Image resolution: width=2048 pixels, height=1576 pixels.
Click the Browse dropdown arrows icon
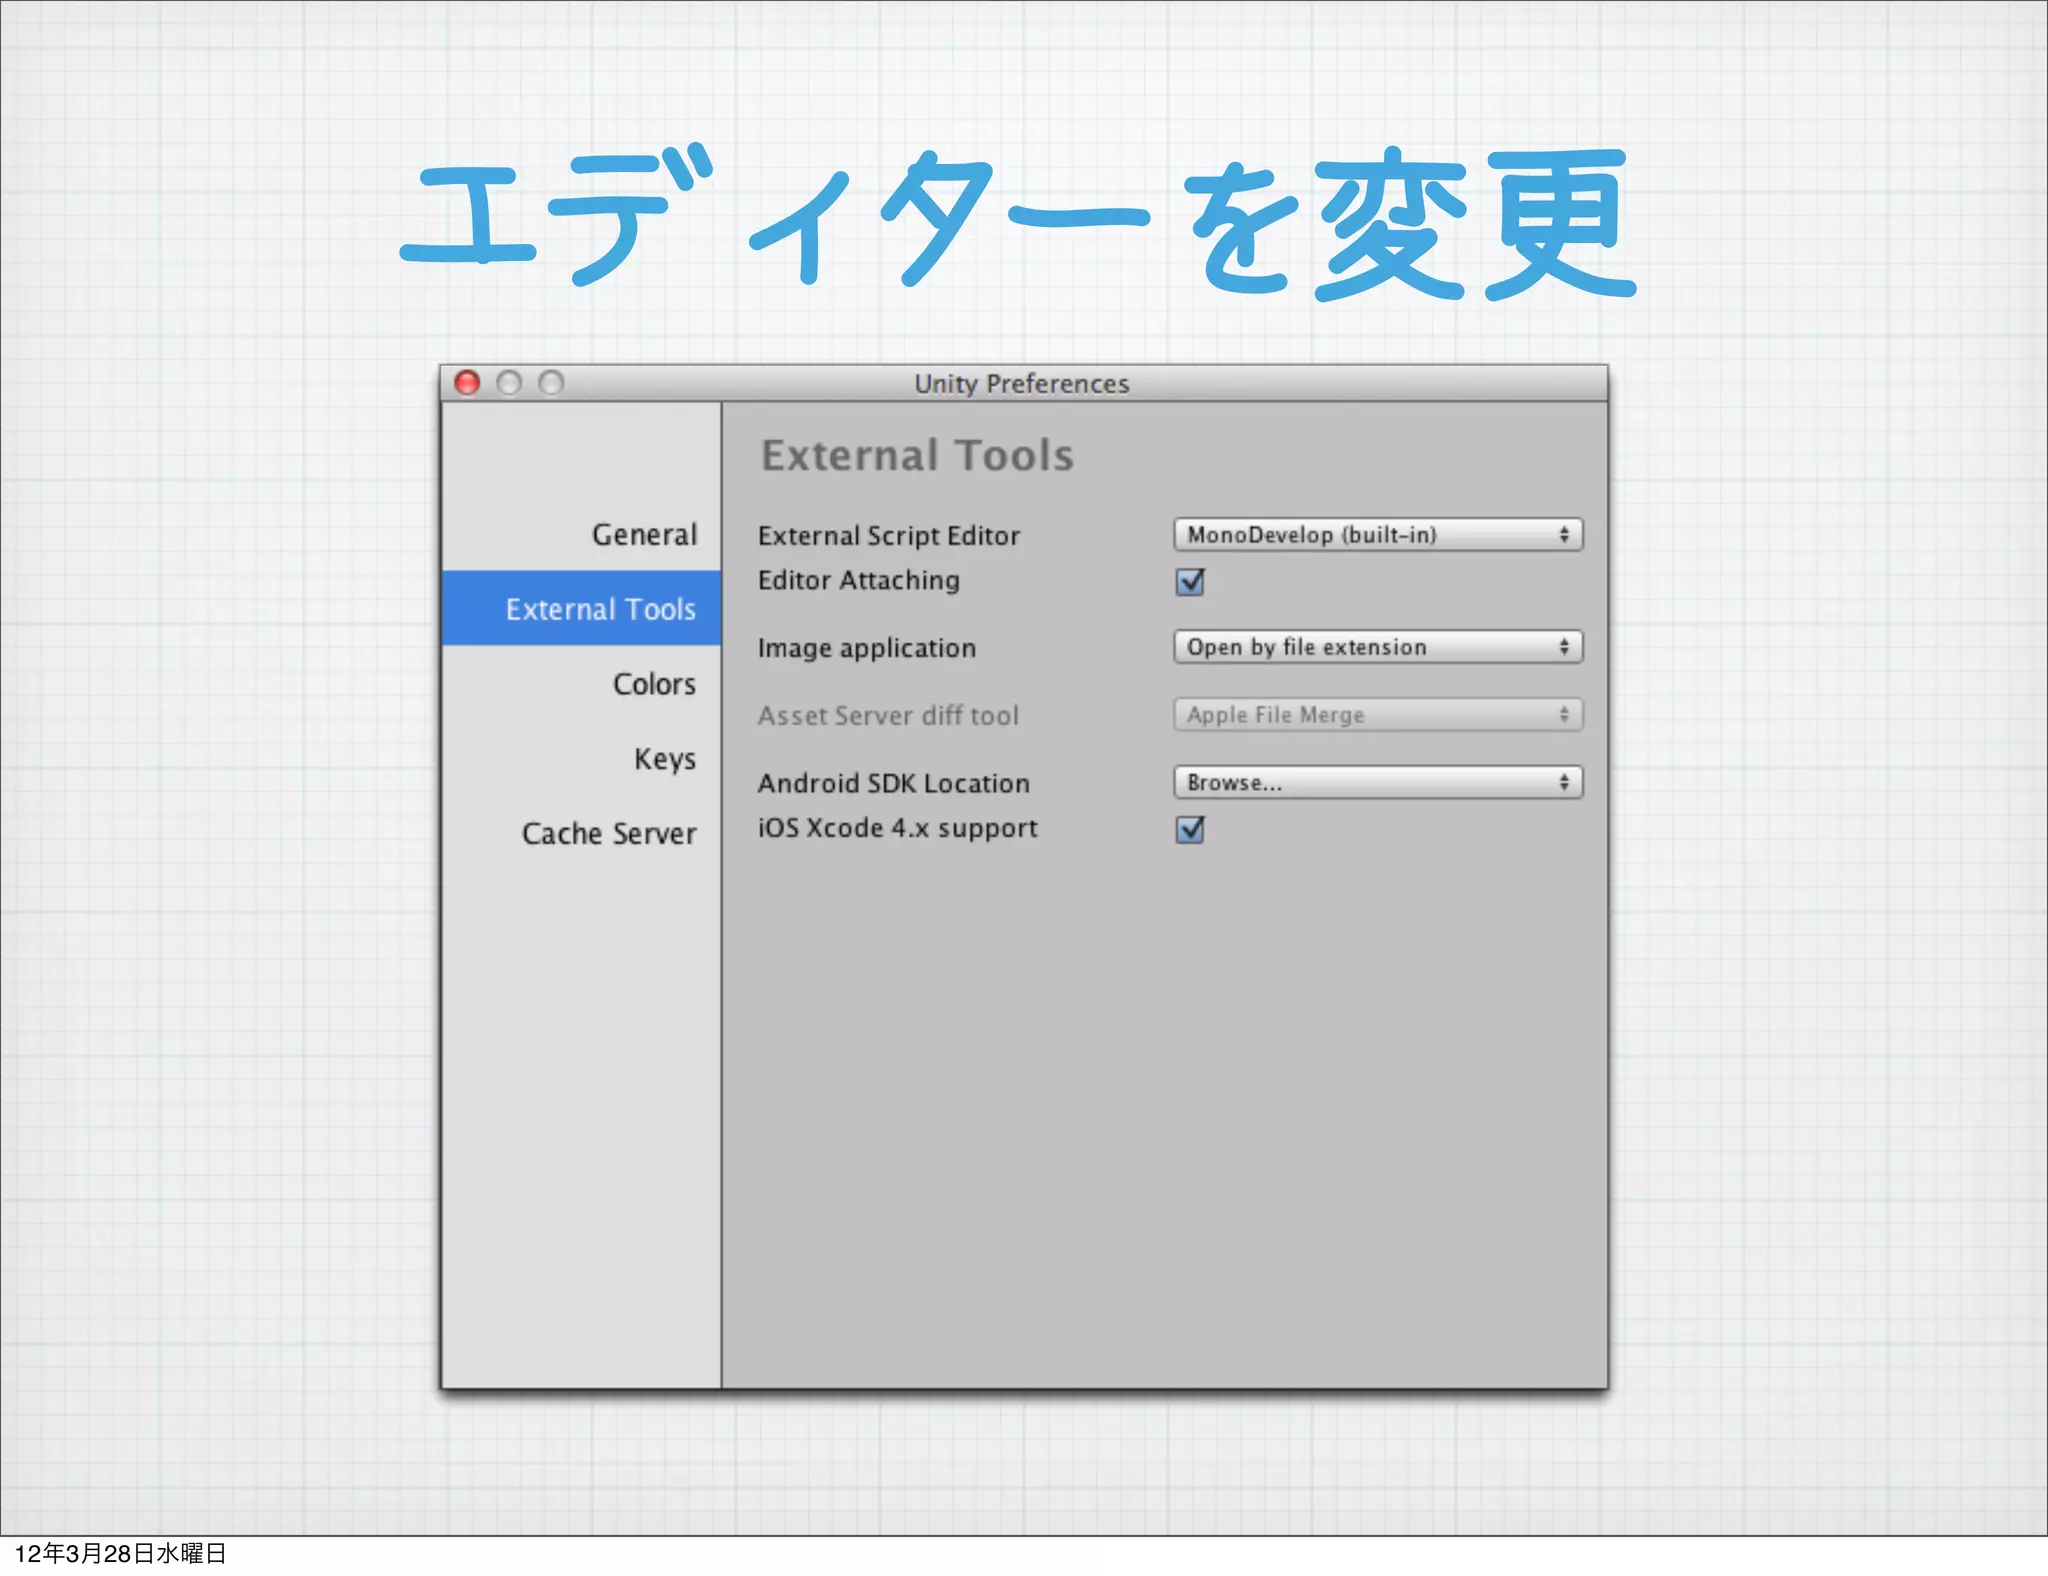click(x=1564, y=783)
